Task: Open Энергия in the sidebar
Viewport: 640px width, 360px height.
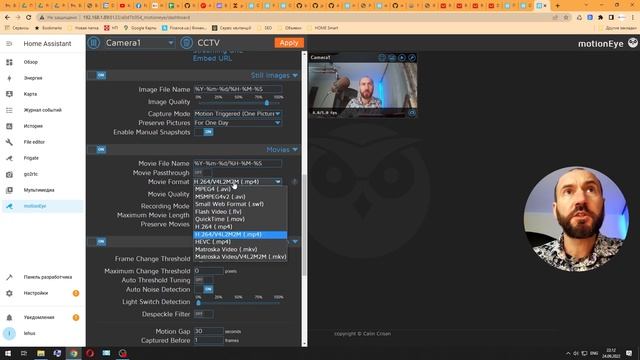Action: 42,78
